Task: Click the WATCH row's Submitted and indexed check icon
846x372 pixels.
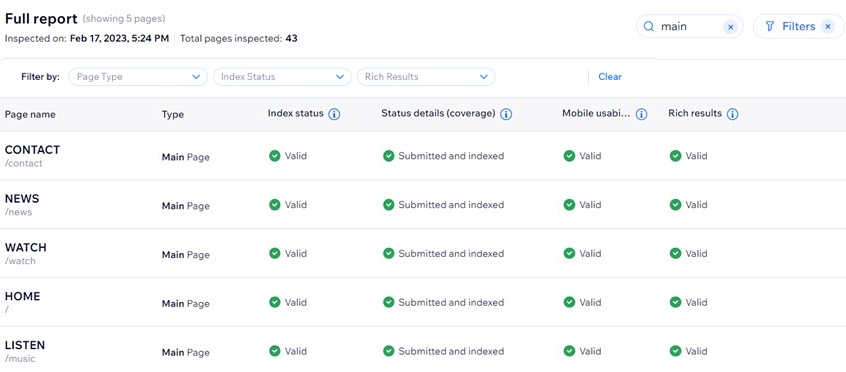Action: 388,253
